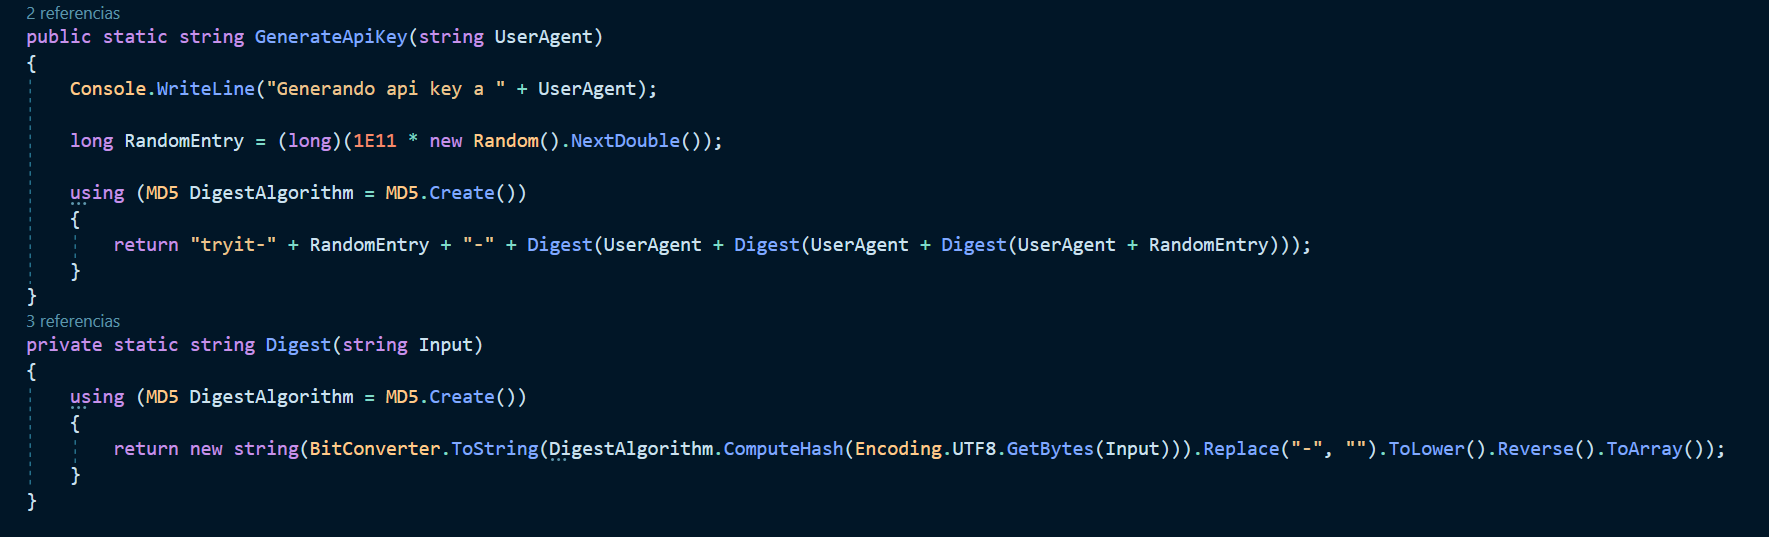Image resolution: width=1769 pixels, height=537 pixels.
Task: Place cursor on WriteLine method call
Action: tap(205, 89)
